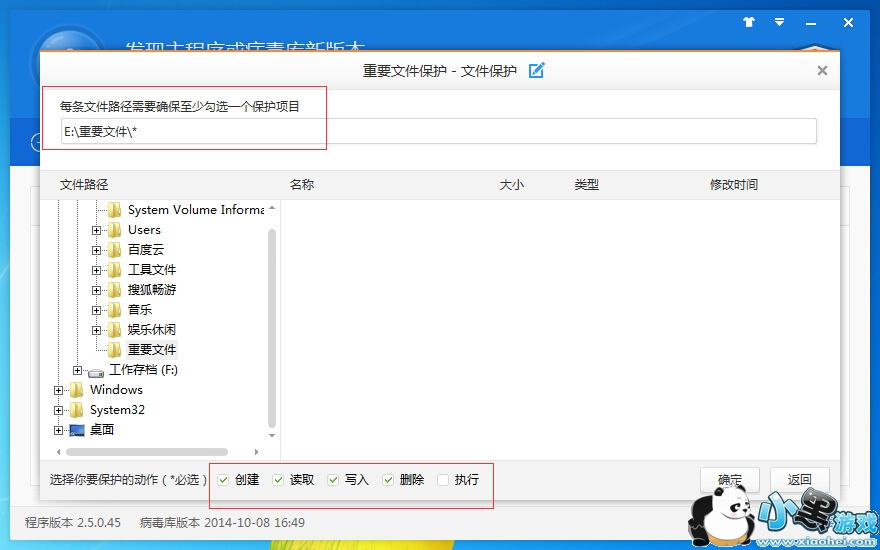Close the file protection dialog
Image resolution: width=880 pixels, height=550 pixels.
tap(822, 71)
